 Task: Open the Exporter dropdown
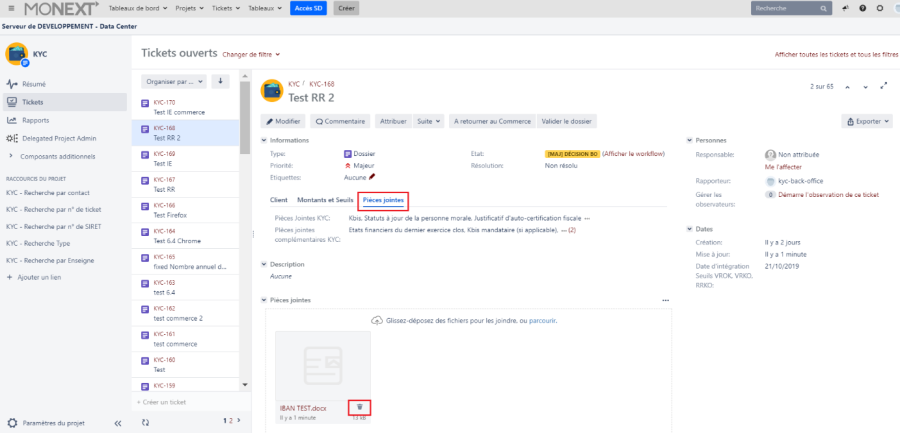tap(867, 121)
